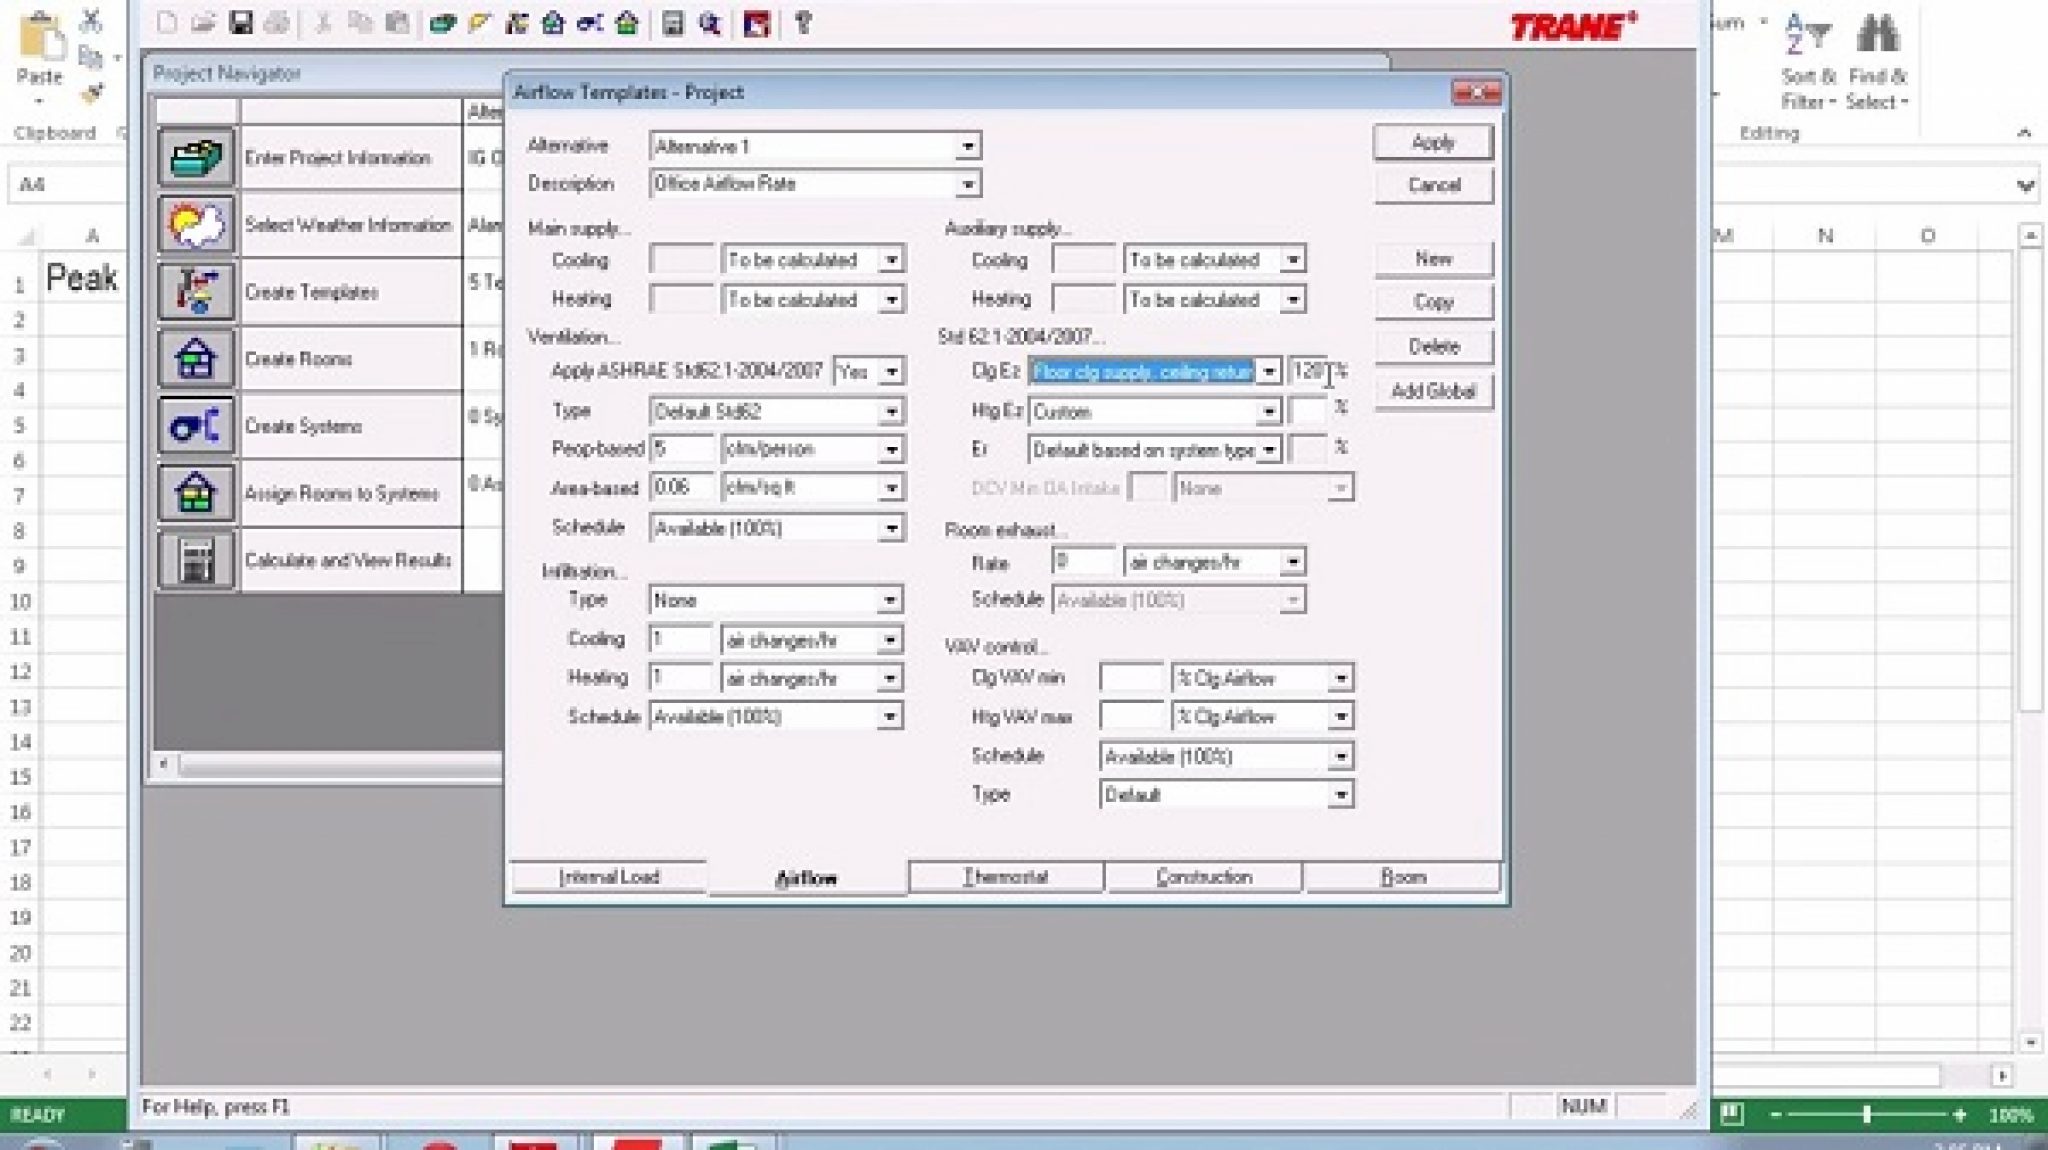2048x1150 pixels.
Task: Click the Apply button
Action: (1432, 142)
